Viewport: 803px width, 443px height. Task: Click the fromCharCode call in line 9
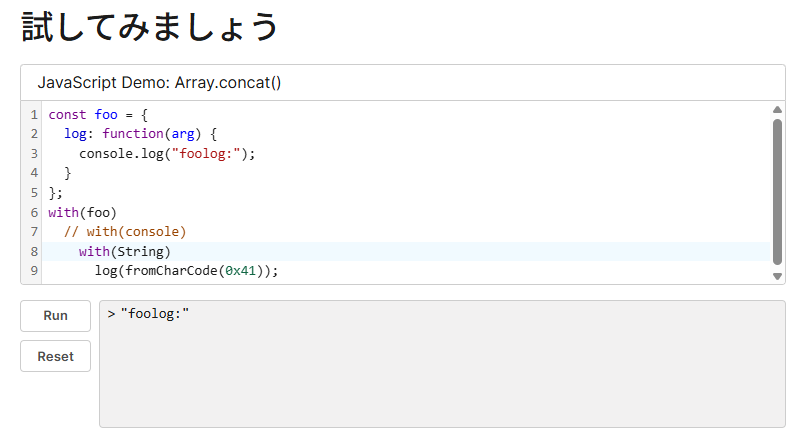pos(172,271)
